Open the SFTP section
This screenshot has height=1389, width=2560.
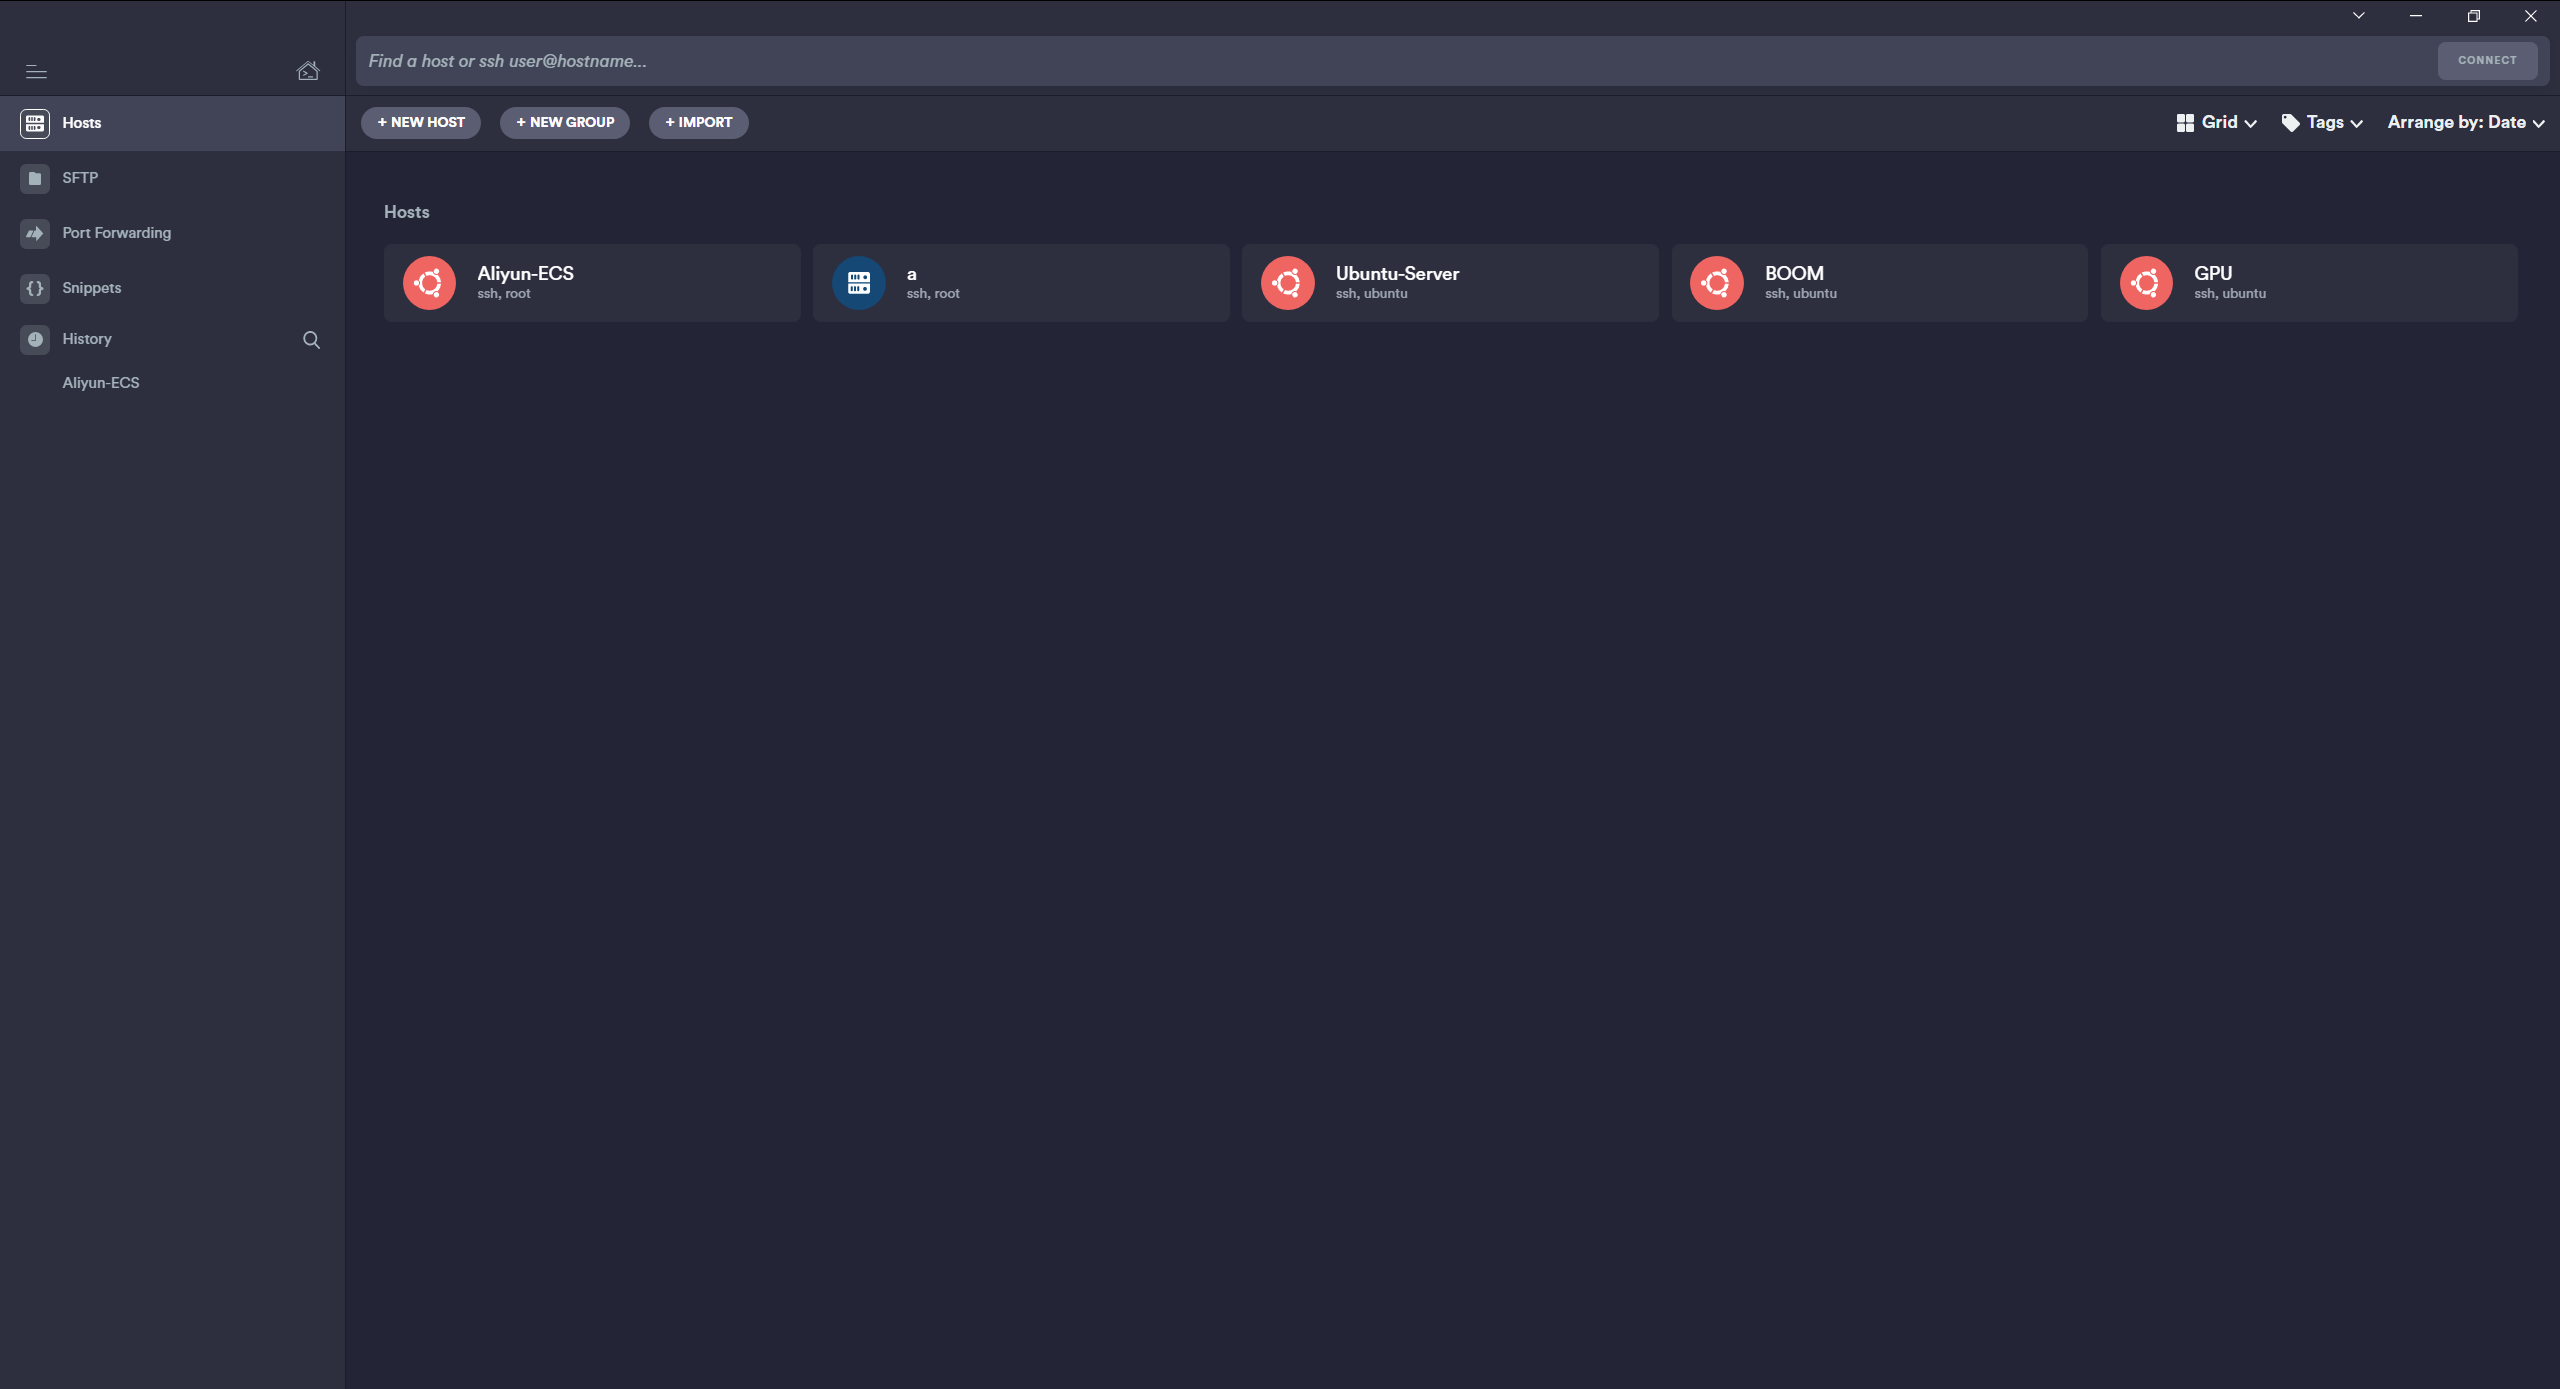tap(80, 178)
